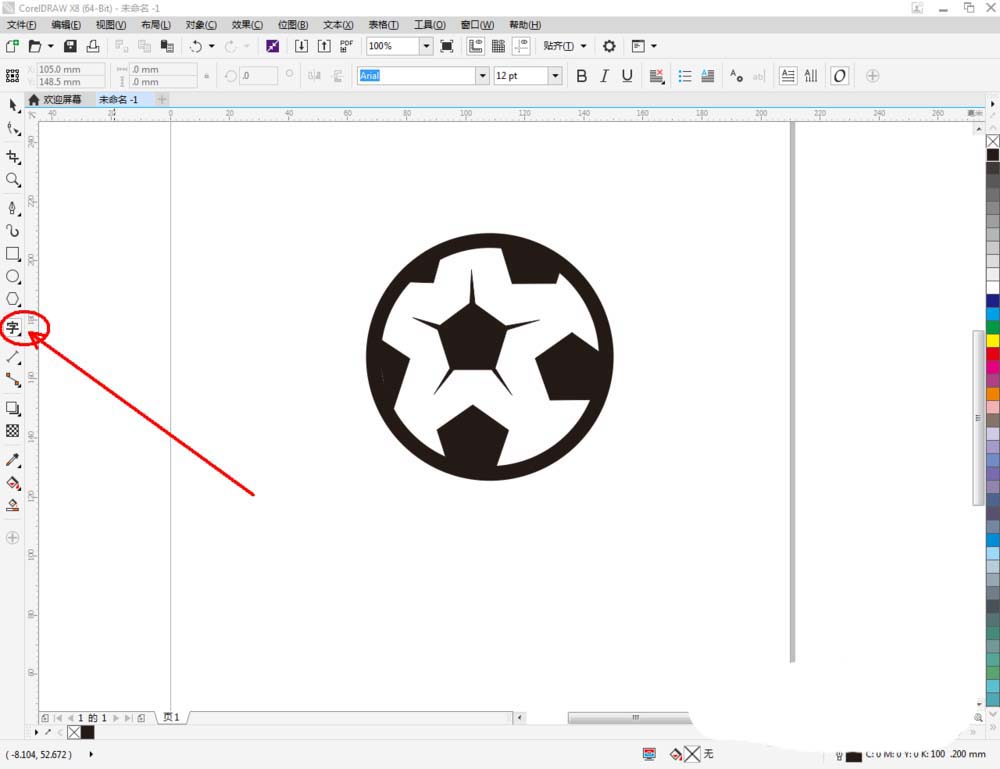
Task: Select the Shape edit tool
Action: point(13,129)
